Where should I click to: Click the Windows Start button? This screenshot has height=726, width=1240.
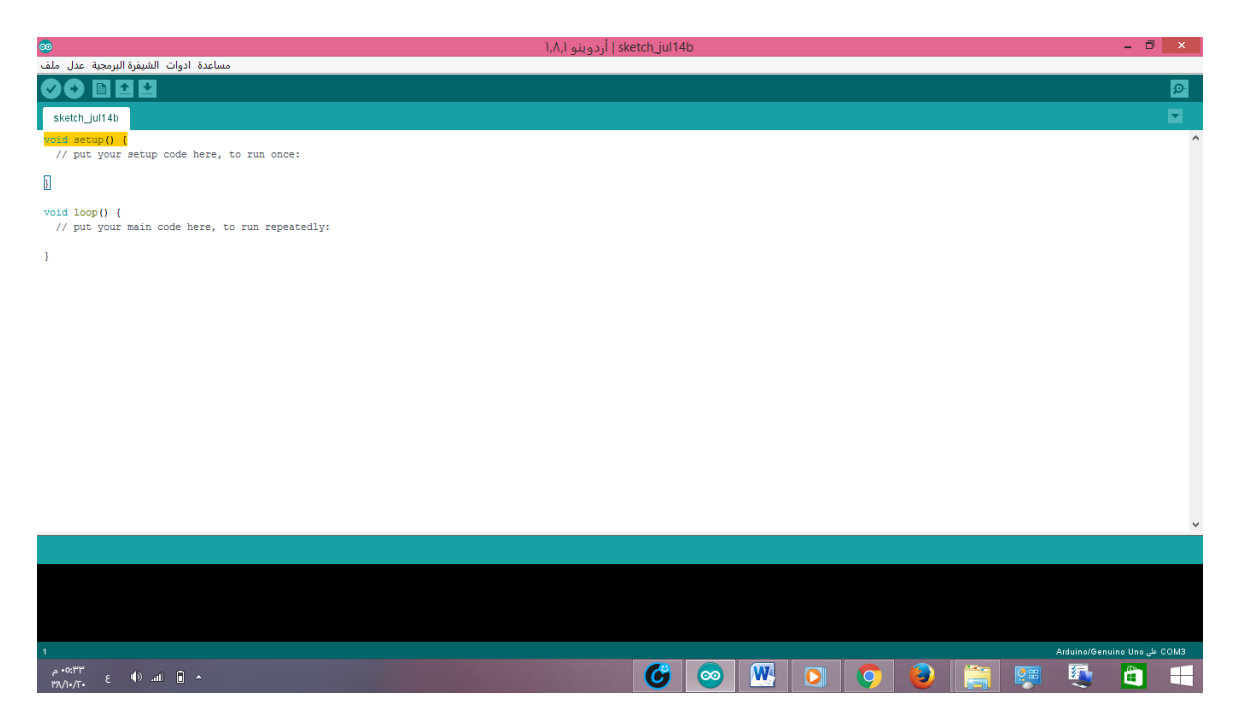[x=1181, y=677]
